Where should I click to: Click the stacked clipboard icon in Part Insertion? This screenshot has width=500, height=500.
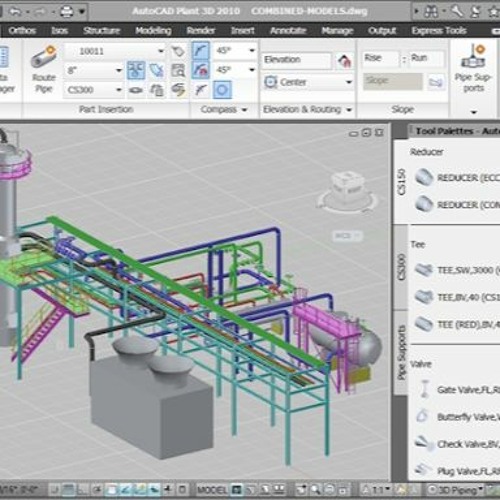pos(156,90)
